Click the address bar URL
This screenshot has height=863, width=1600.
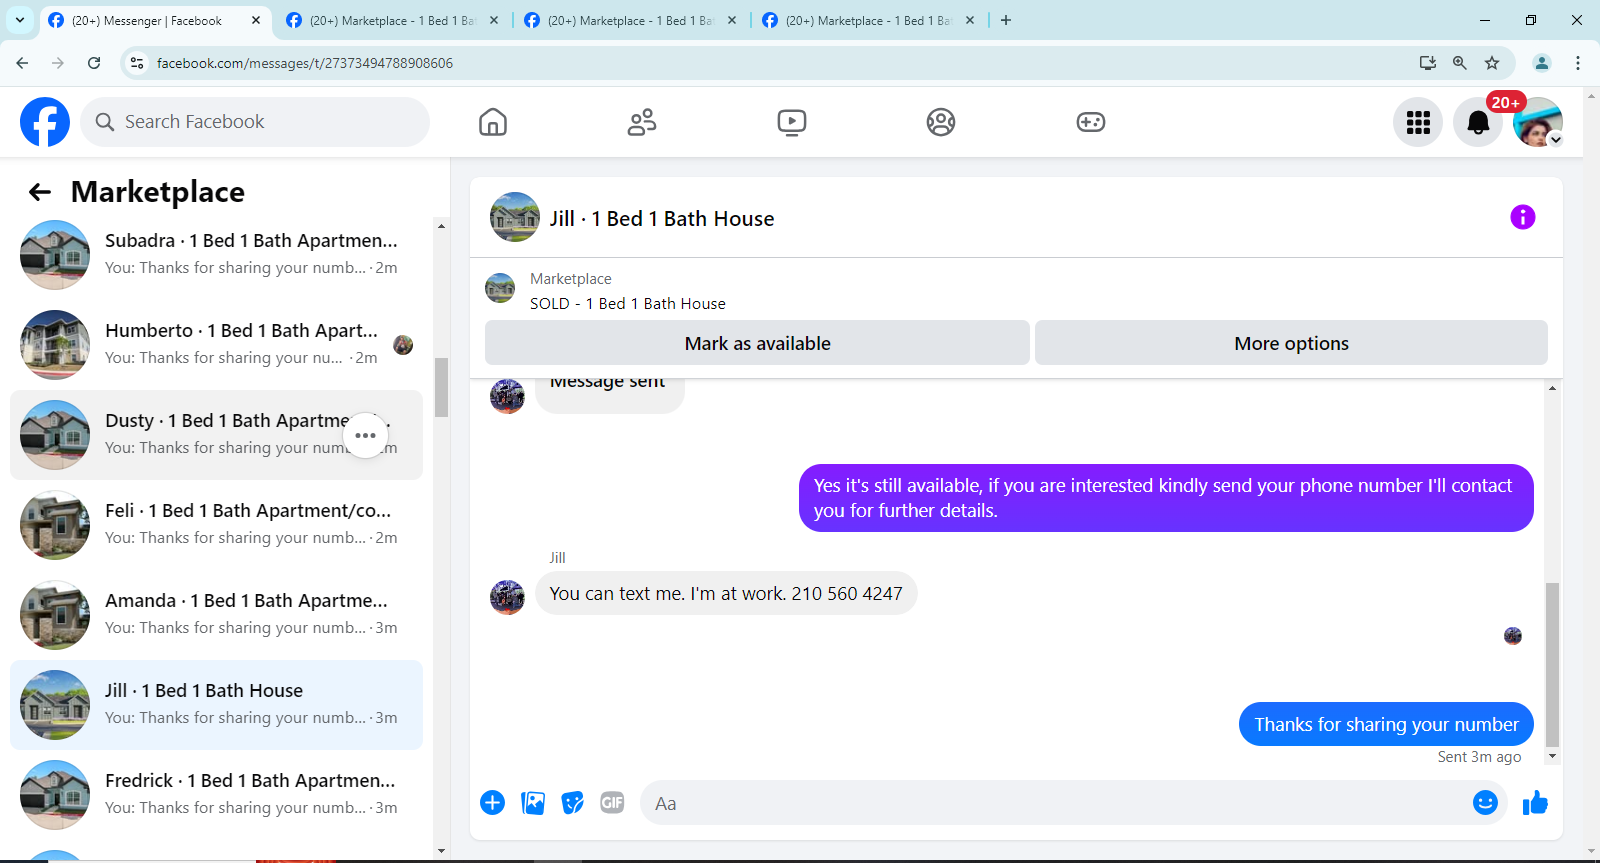[304, 63]
